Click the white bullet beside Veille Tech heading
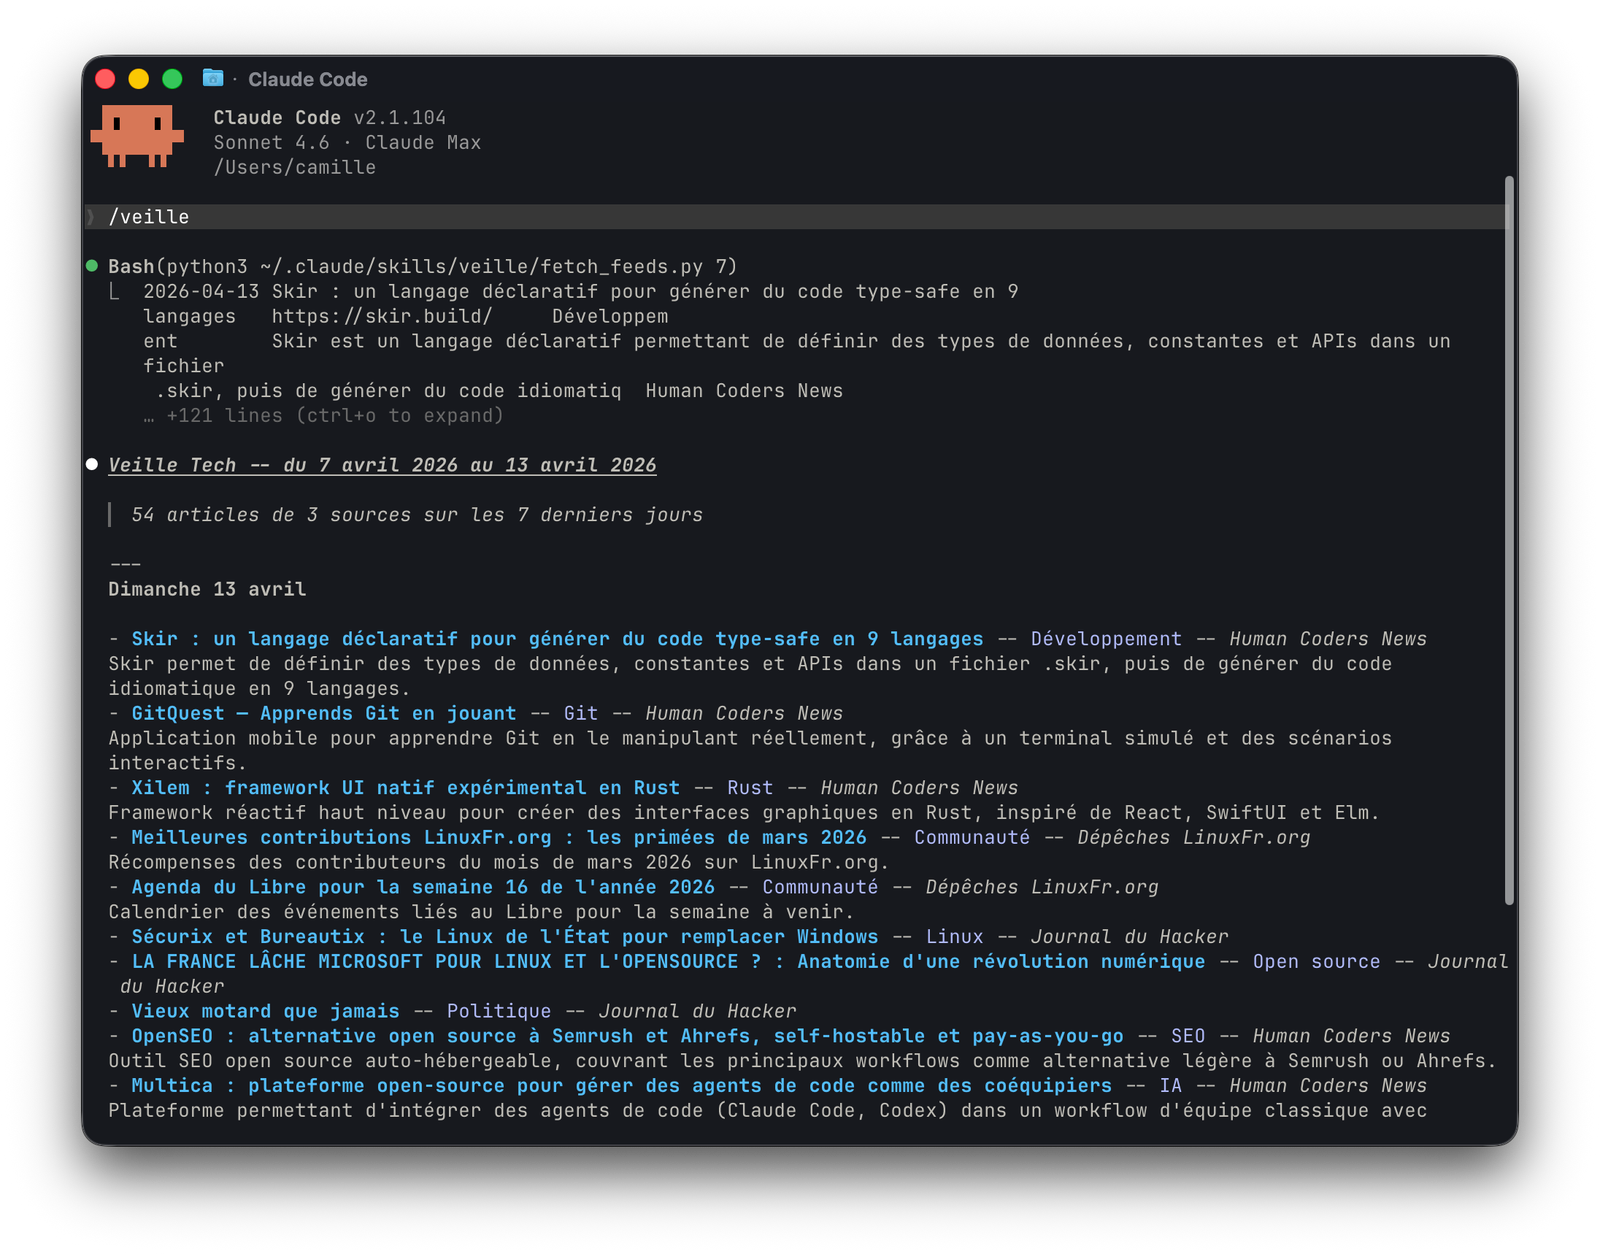 tap(90, 464)
